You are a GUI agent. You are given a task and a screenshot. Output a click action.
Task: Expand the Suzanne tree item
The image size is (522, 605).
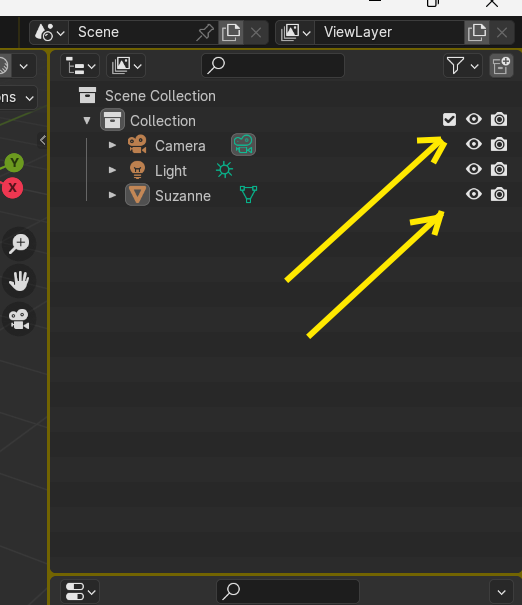(x=112, y=195)
